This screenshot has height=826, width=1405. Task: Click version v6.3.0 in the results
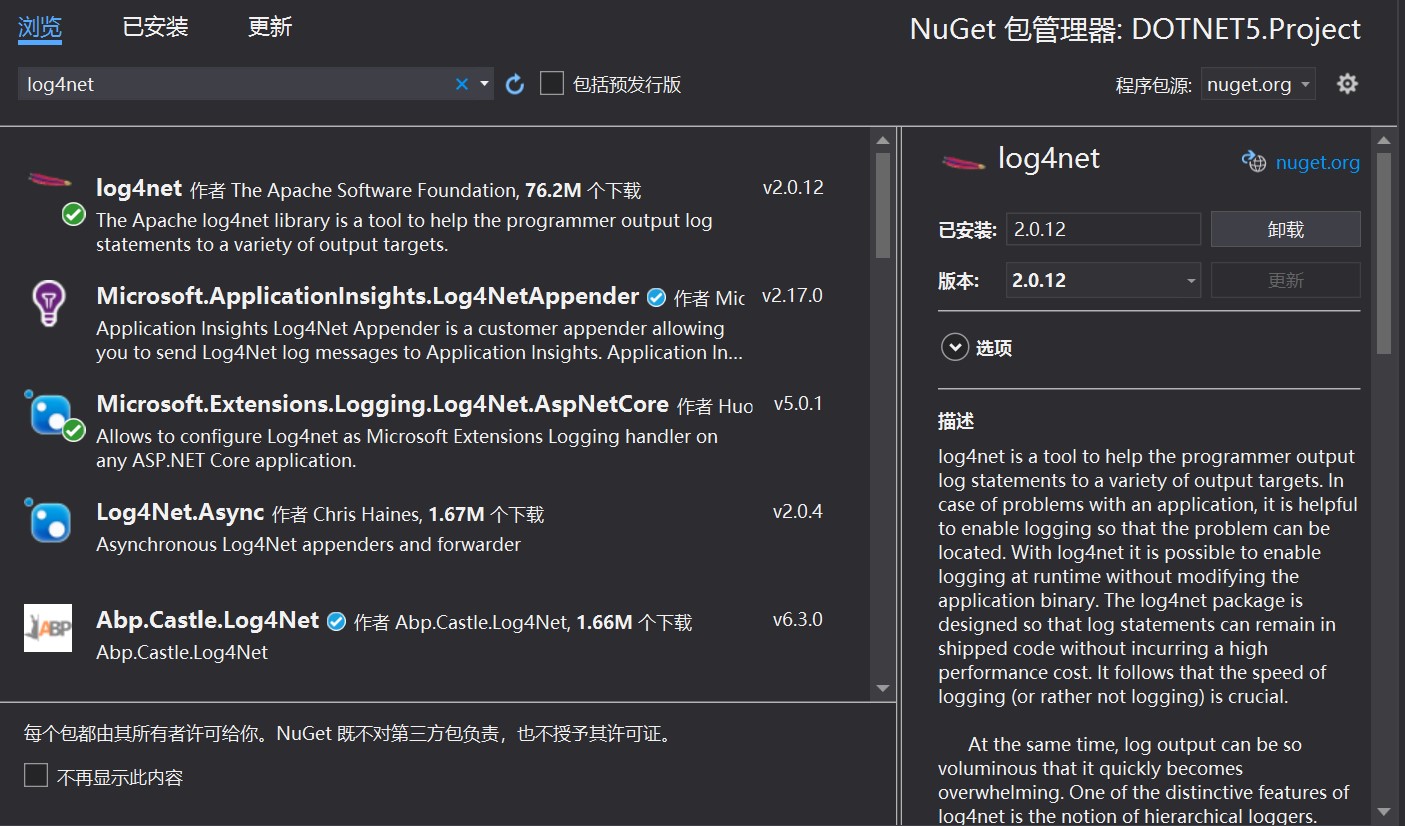tap(798, 619)
